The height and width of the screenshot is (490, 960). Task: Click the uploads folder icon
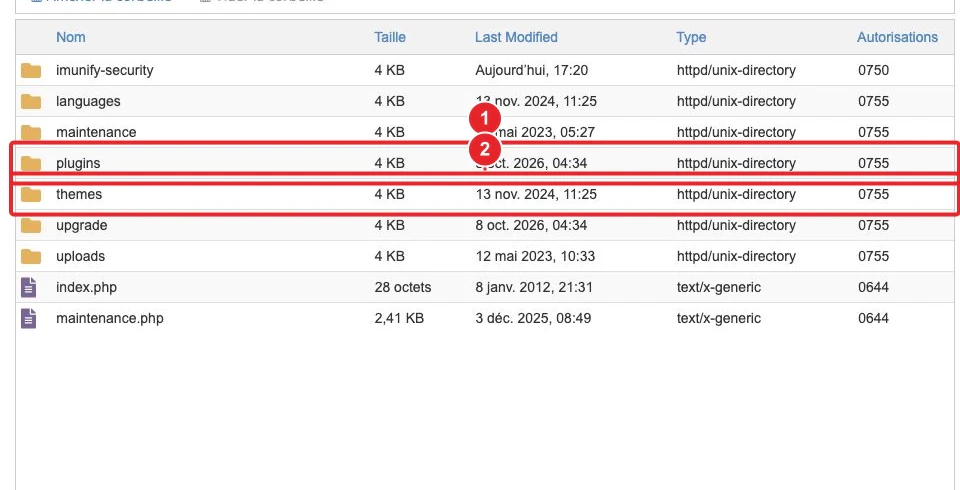(31, 256)
